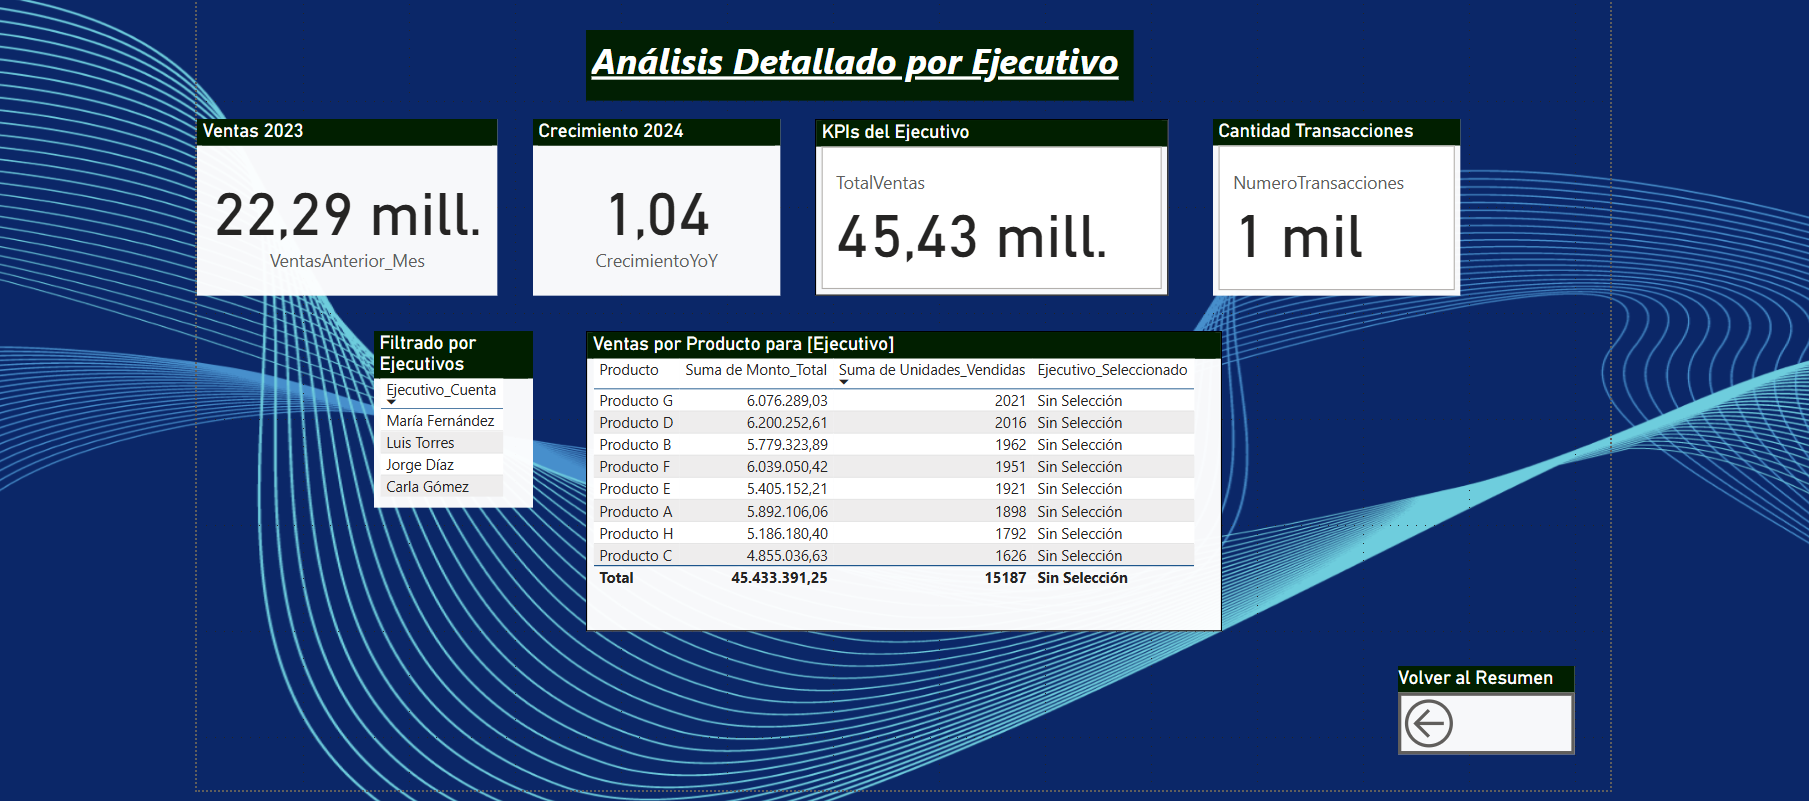Click the NumeroTransacciones card showing 1 mil
1809x801 pixels.
1300,238
